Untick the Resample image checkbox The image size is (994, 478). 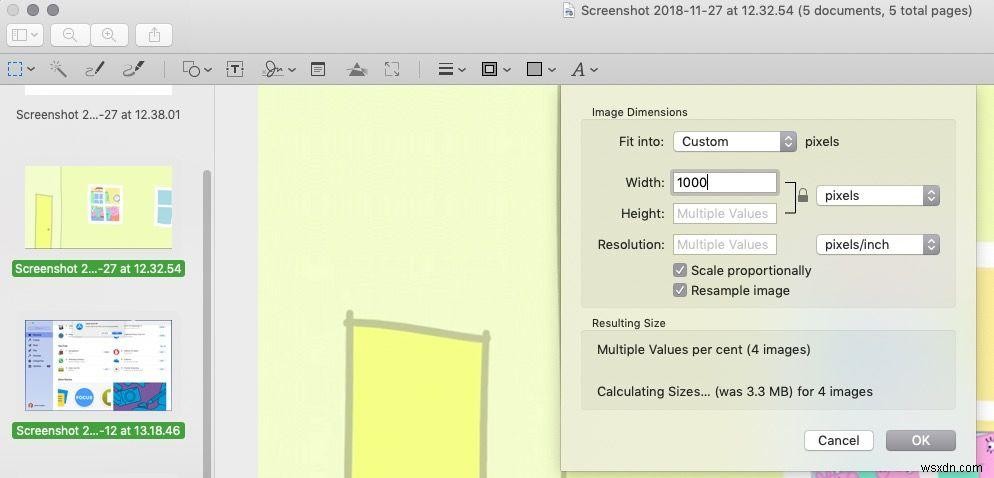[x=680, y=290]
